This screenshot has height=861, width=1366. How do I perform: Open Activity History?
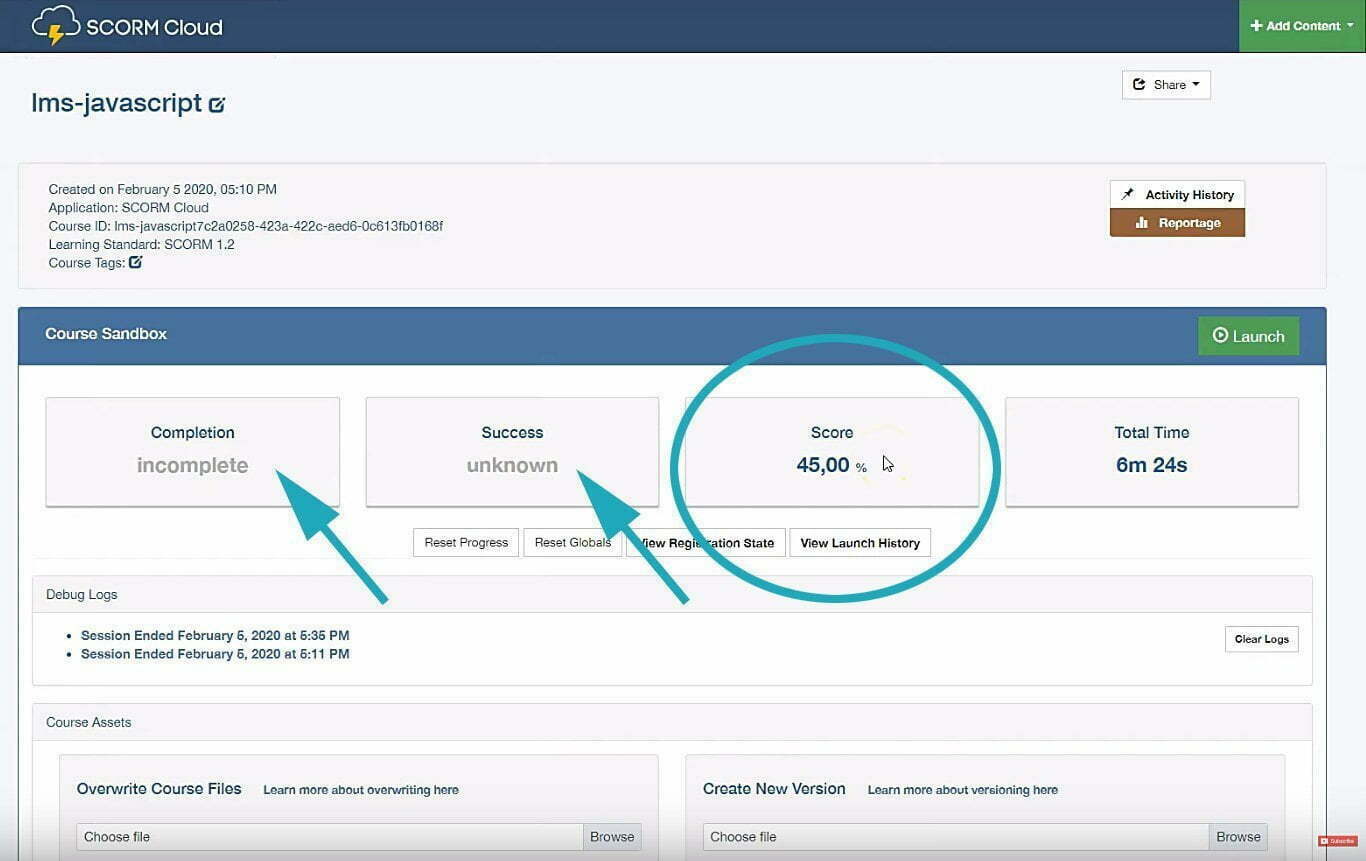1177,194
